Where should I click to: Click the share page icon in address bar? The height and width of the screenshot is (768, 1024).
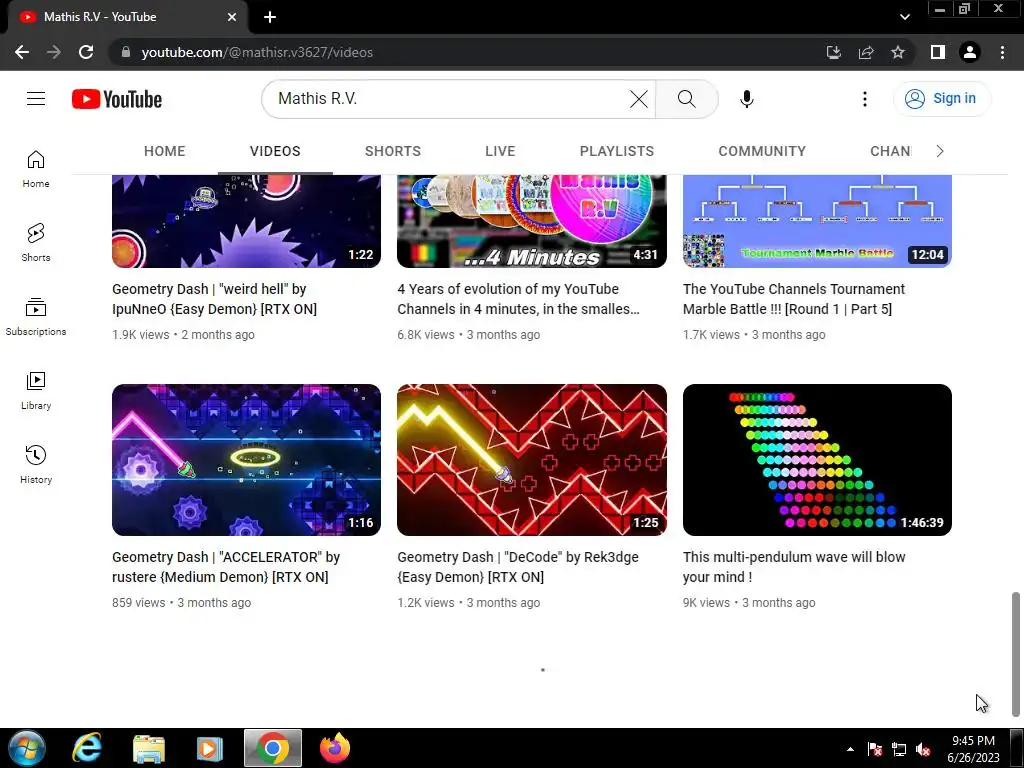click(x=866, y=52)
